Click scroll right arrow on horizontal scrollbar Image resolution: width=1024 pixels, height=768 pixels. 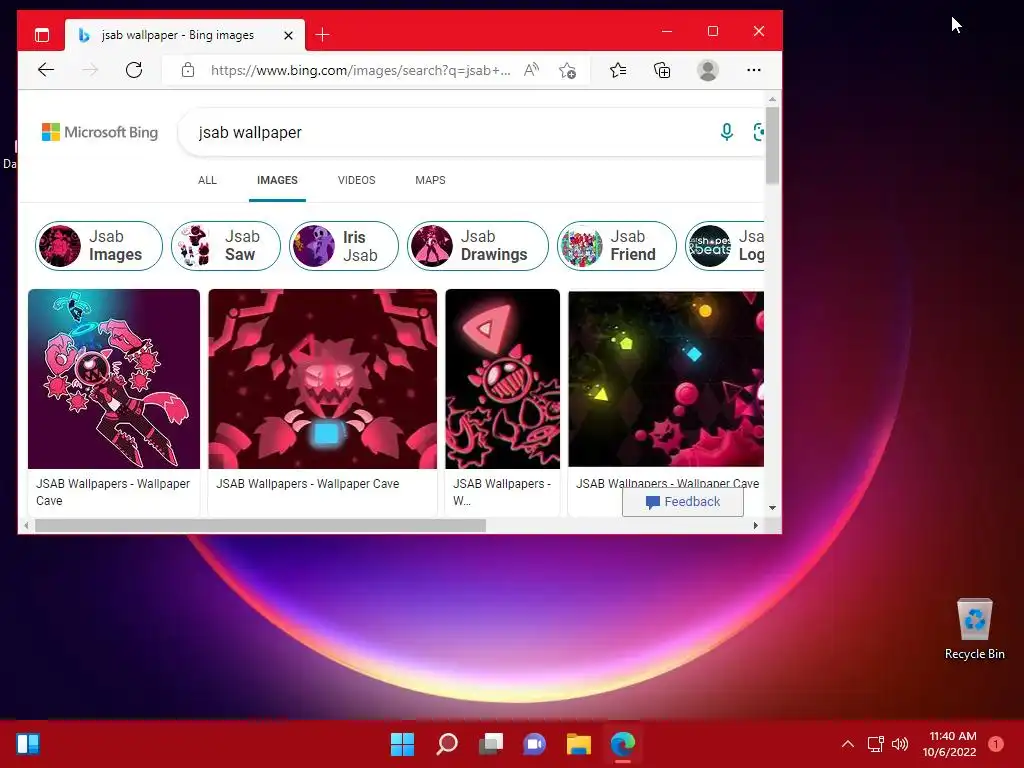pos(756,526)
